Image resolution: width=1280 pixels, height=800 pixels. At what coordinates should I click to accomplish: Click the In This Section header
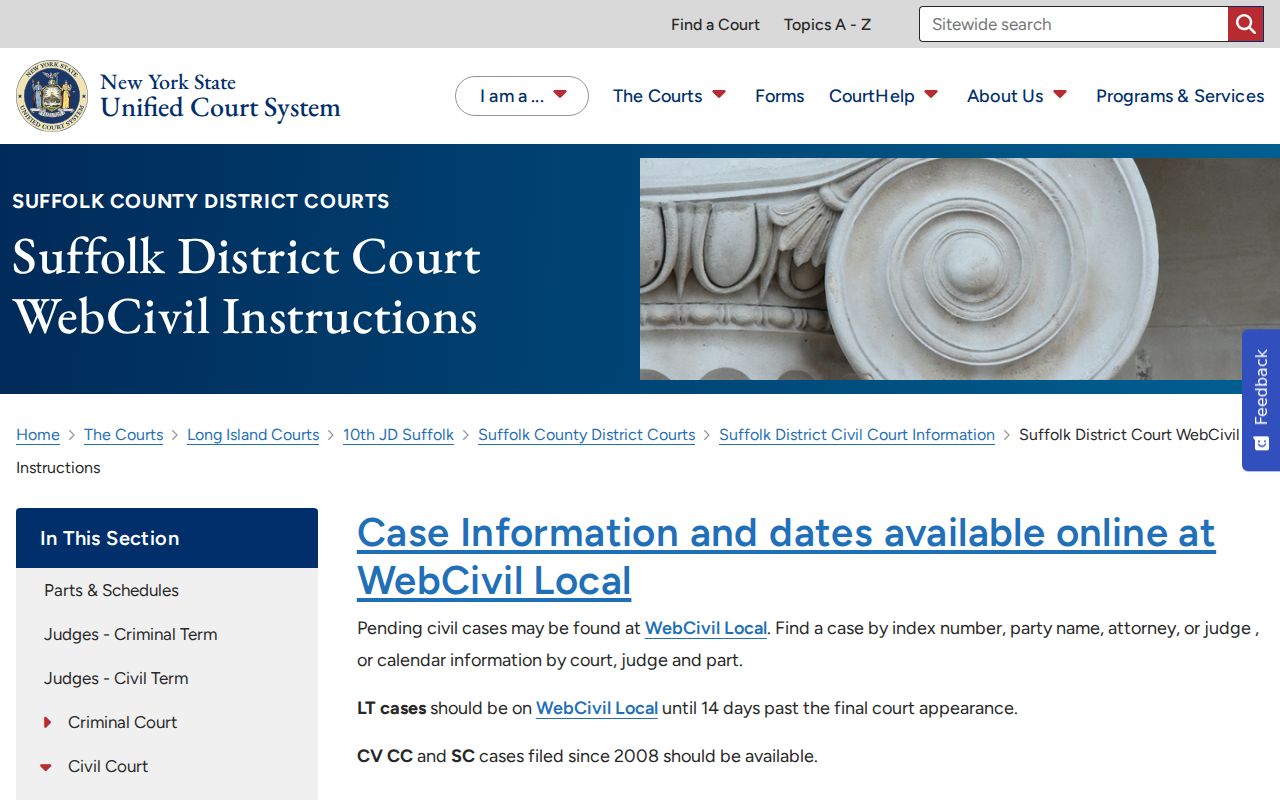[x=167, y=538]
